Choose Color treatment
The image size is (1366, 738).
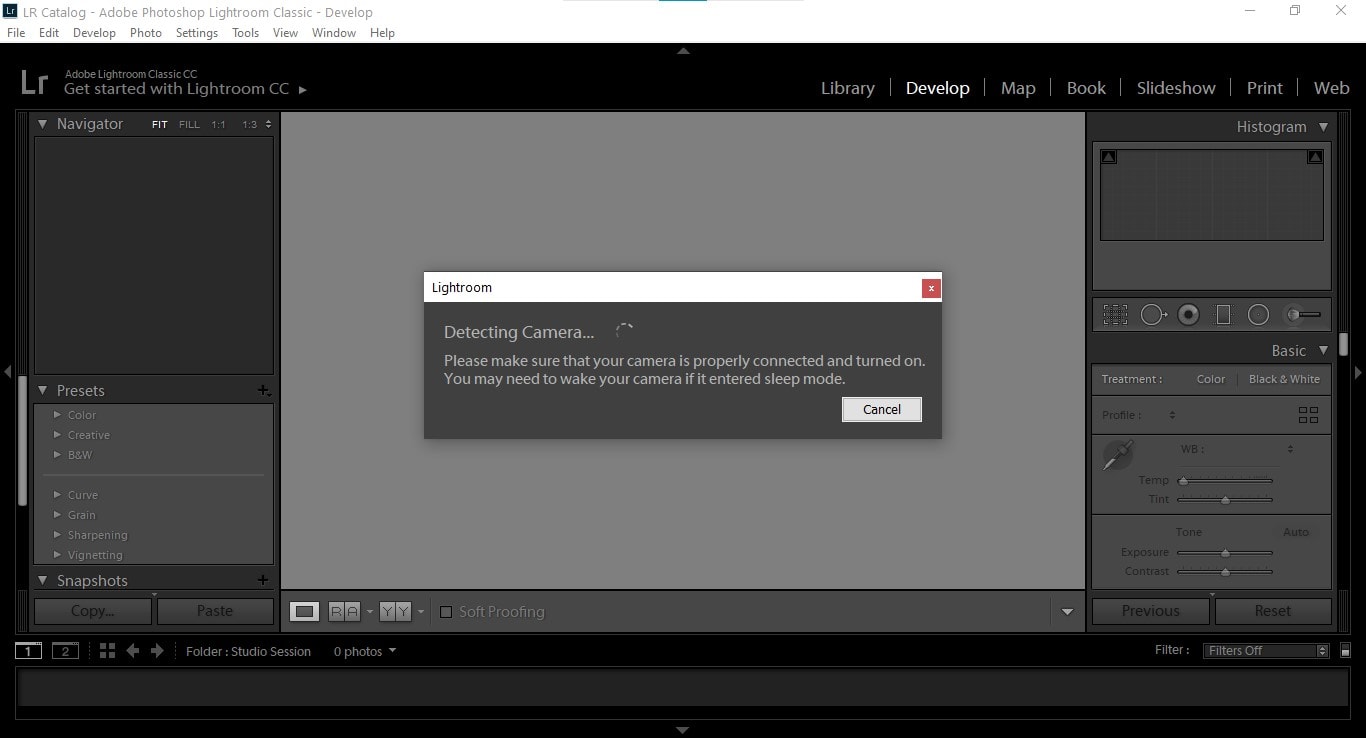[1210, 379]
